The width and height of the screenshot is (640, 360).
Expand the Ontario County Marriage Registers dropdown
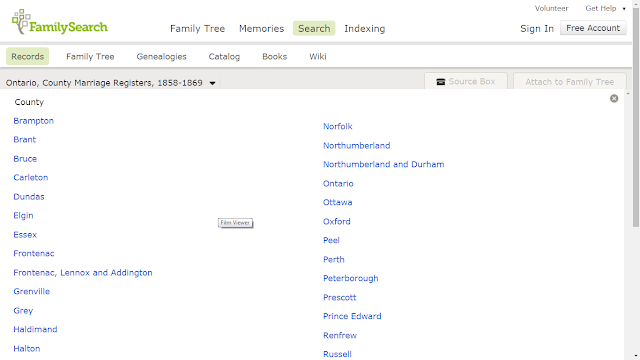(x=212, y=83)
